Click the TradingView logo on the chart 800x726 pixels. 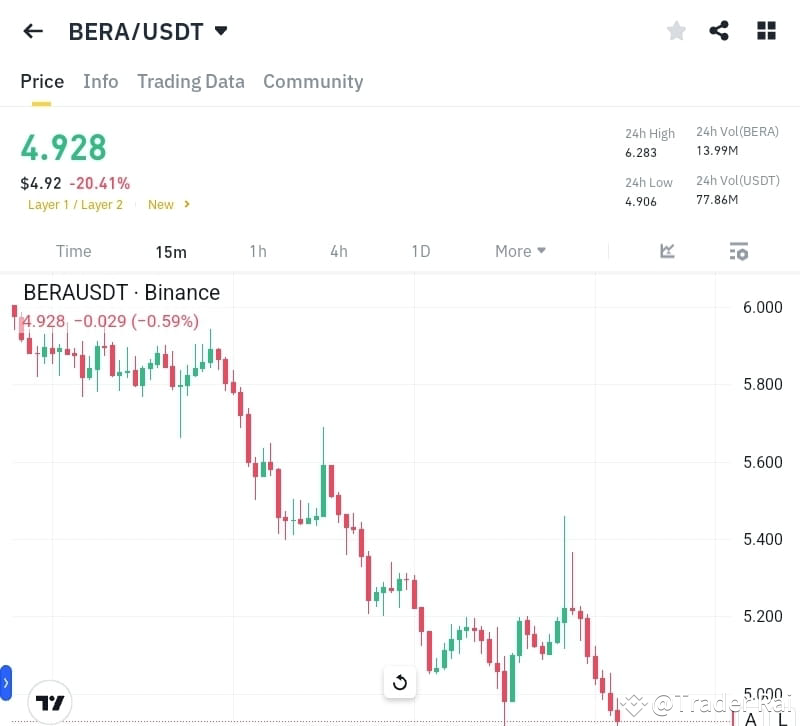tap(49, 701)
